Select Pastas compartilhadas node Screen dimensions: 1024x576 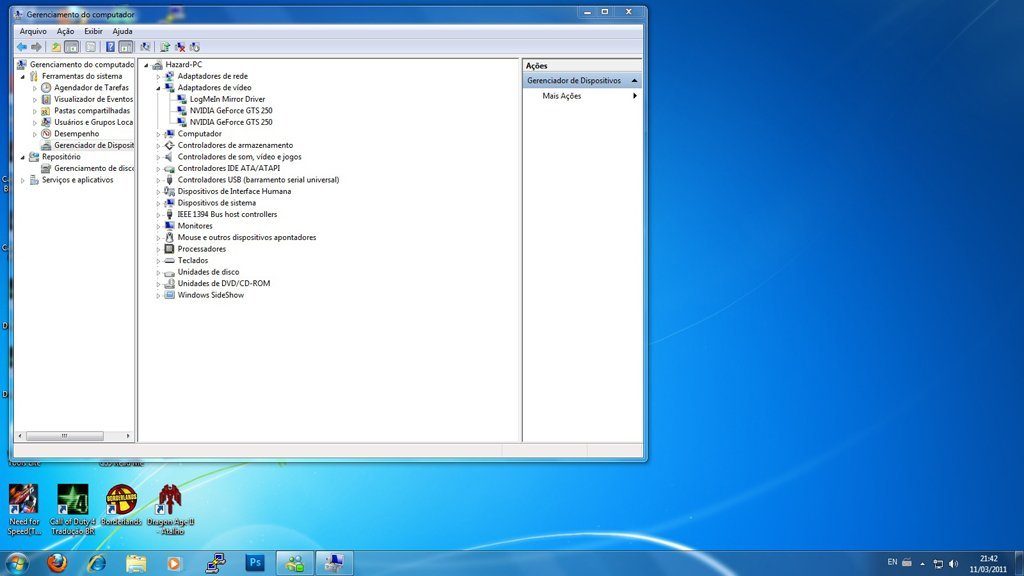click(92, 111)
